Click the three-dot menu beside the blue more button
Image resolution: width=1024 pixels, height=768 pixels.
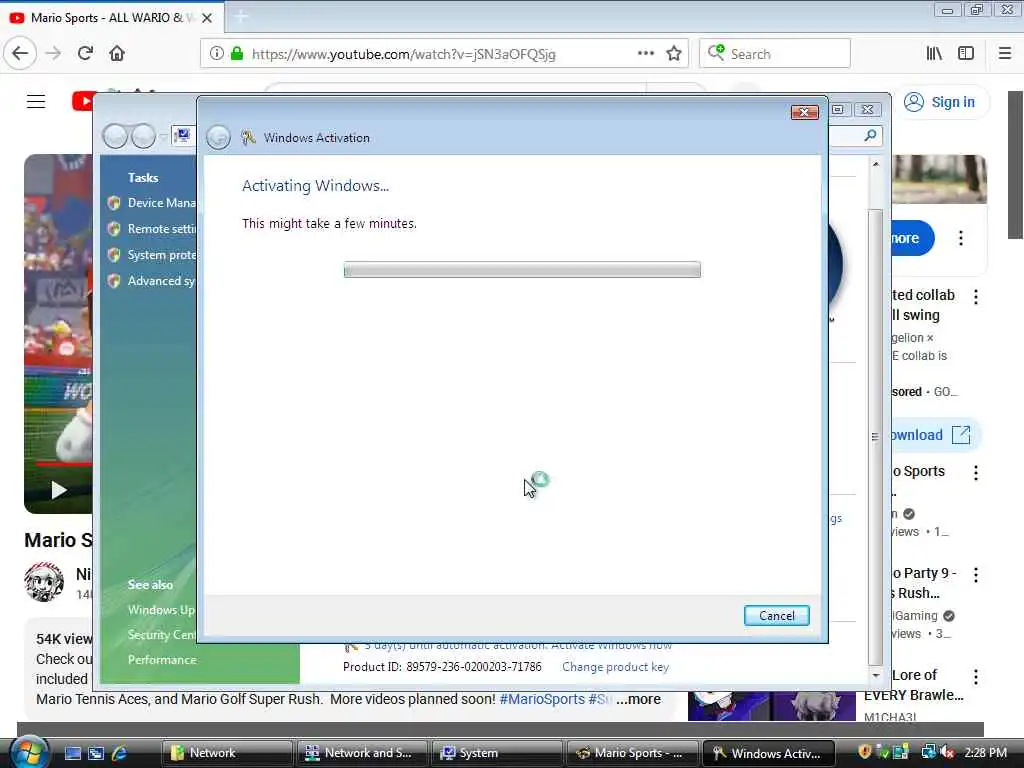point(961,238)
